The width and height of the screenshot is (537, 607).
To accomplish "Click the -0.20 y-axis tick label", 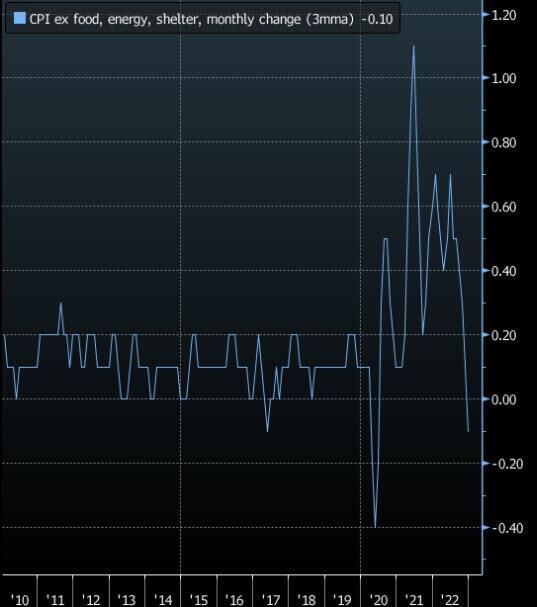I will (507, 463).
